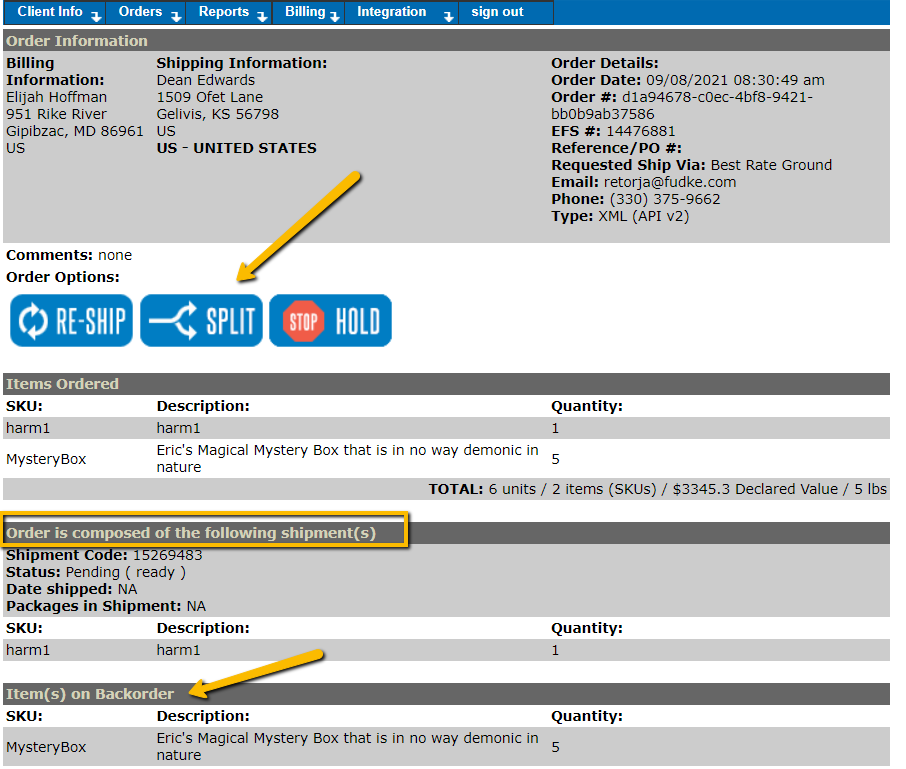Click quantity 5 in Items Ordered row
The height and width of the screenshot is (769, 906).
click(555, 459)
